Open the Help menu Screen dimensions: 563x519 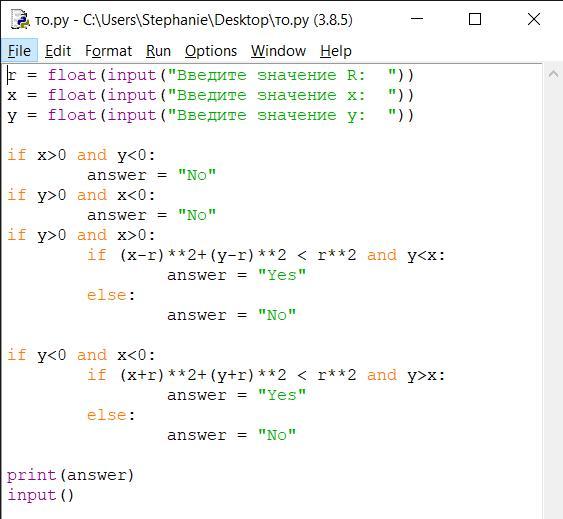(x=336, y=51)
